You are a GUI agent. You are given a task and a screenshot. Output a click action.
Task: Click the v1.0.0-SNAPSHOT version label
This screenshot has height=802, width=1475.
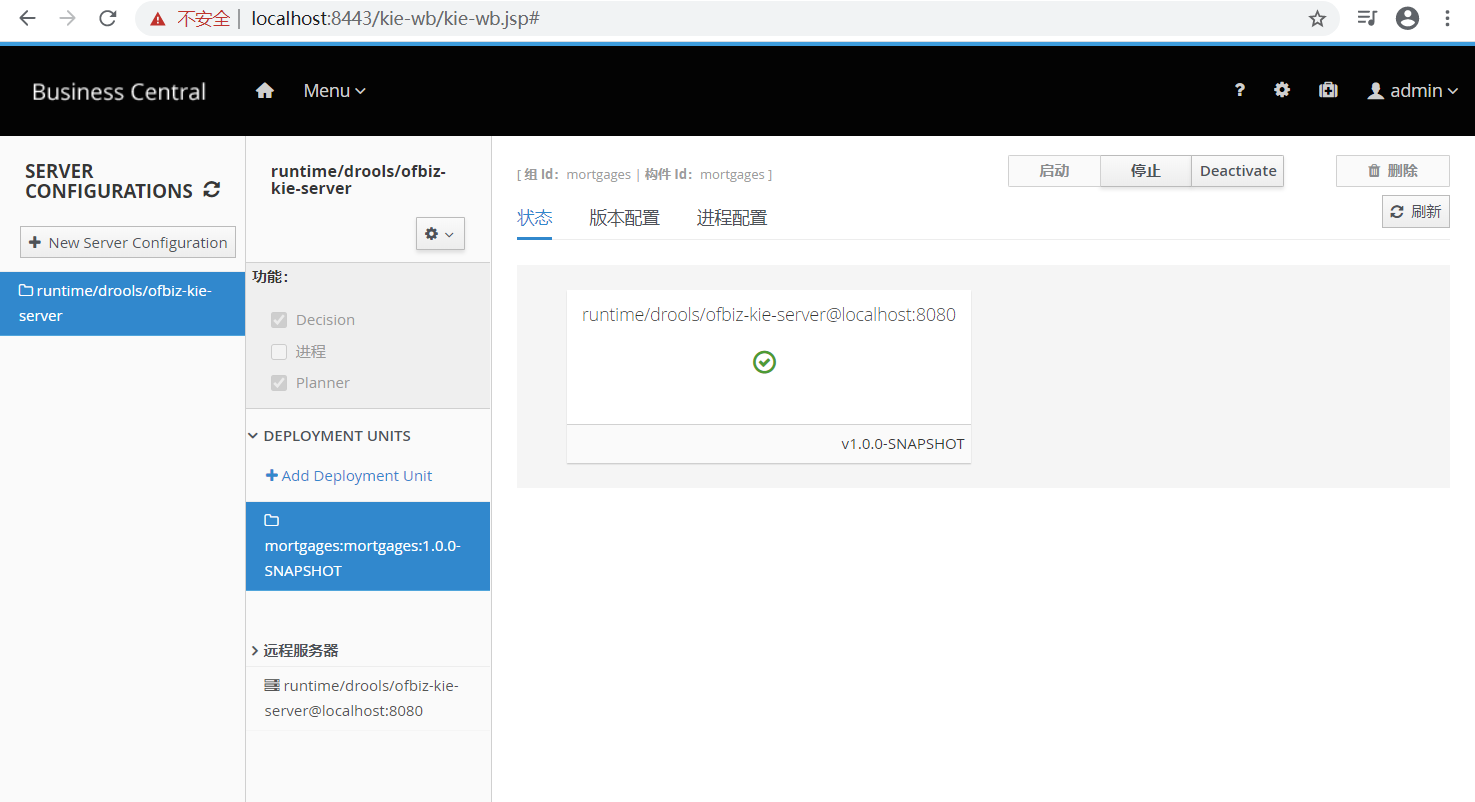pos(903,444)
